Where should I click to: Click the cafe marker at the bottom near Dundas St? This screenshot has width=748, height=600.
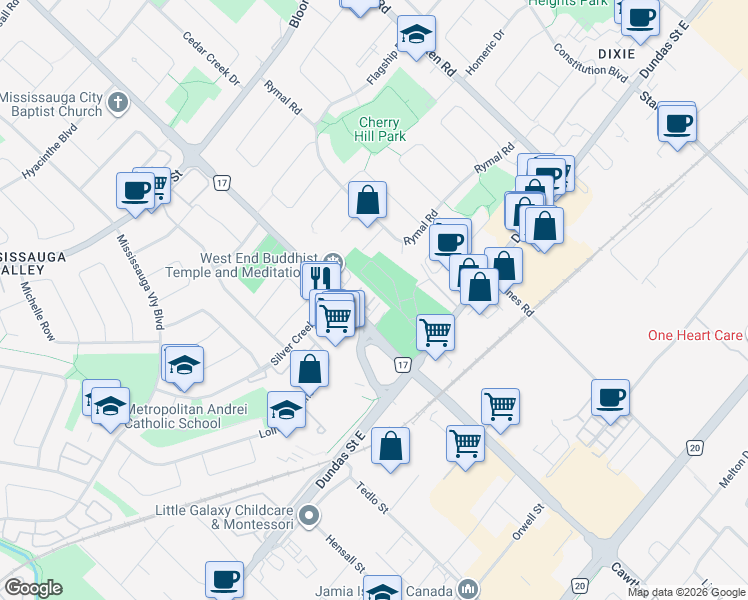(224, 580)
